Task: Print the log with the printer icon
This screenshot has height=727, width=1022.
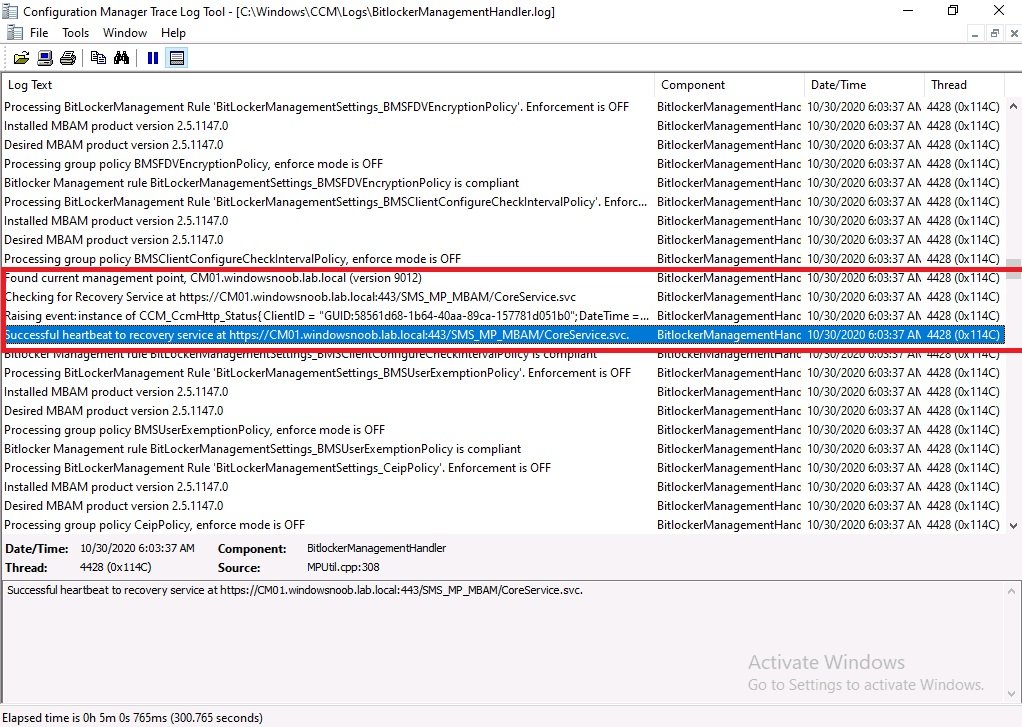Action: 68,58
